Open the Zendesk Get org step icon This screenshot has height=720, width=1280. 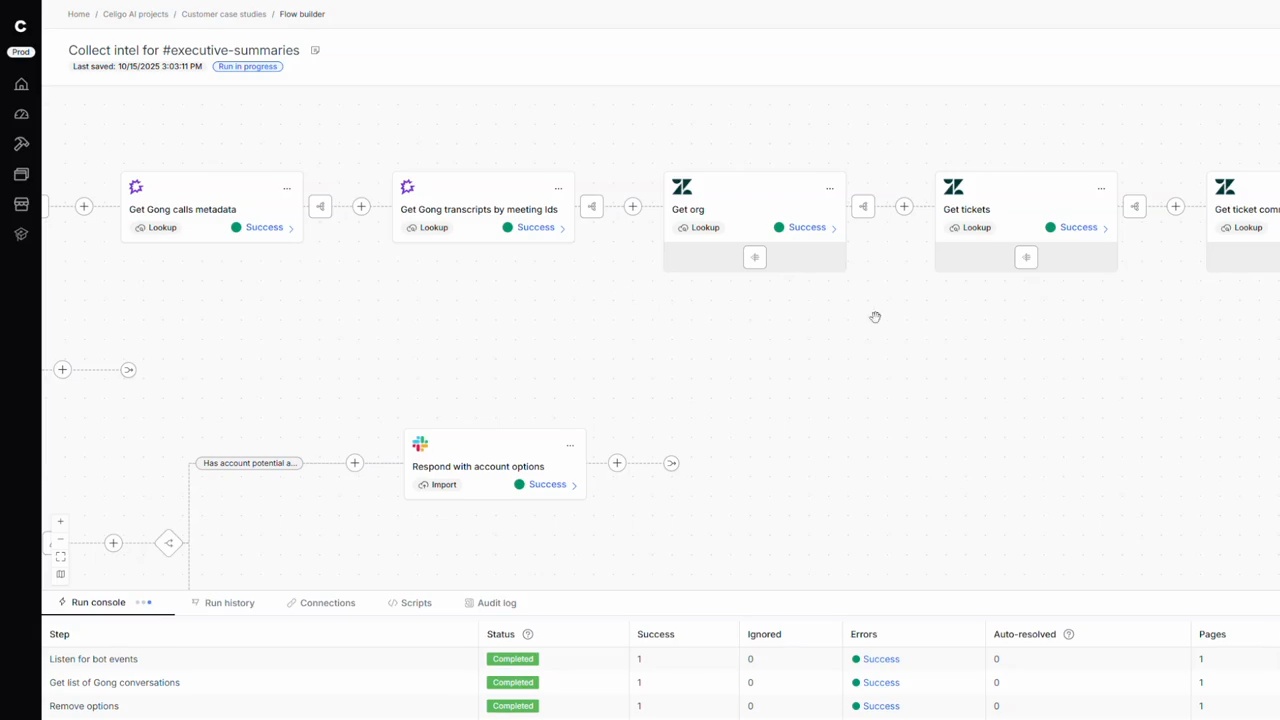682,187
